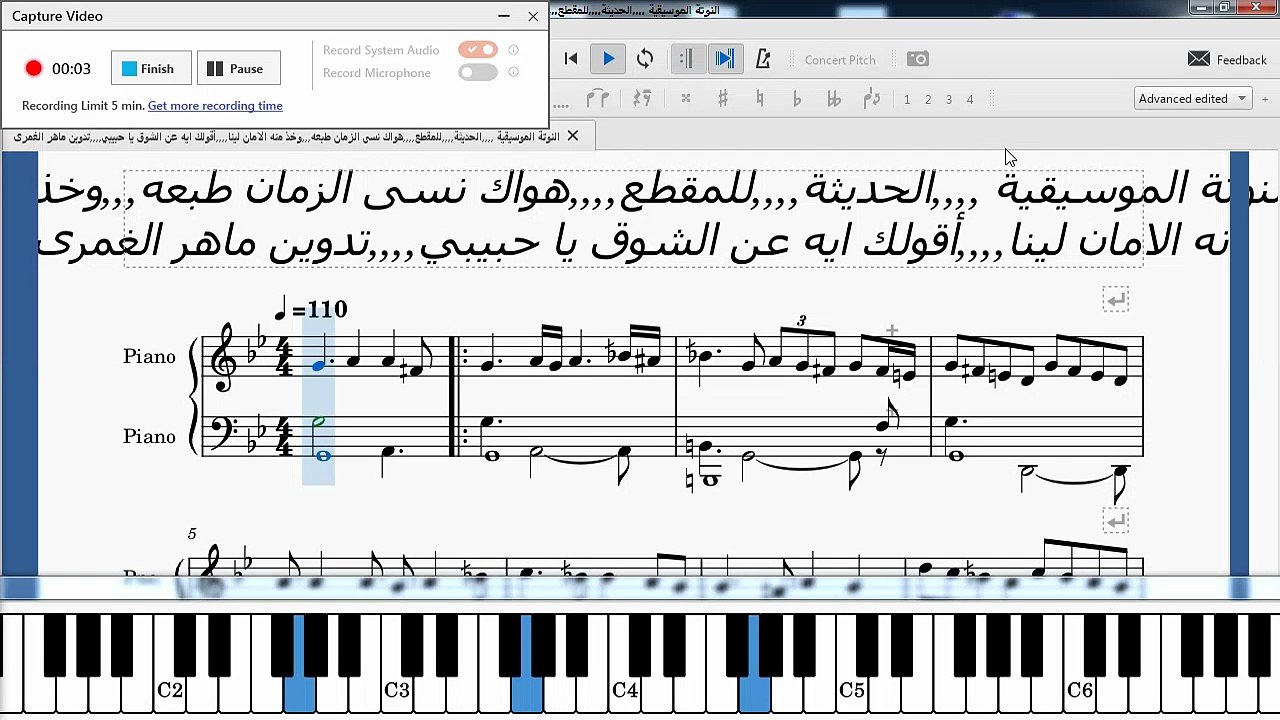Select the highlighted blue treble note
Viewport: 1280px width, 720px height.
[x=318, y=365]
